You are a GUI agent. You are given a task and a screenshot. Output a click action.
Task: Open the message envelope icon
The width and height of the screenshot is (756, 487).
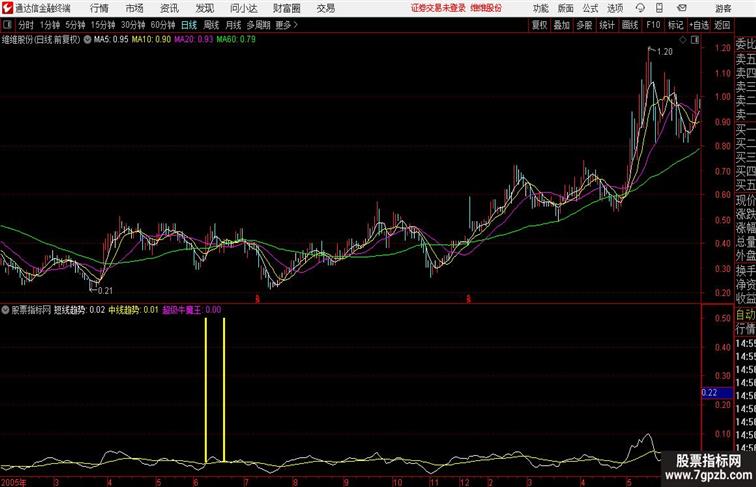click(x=682, y=8)
